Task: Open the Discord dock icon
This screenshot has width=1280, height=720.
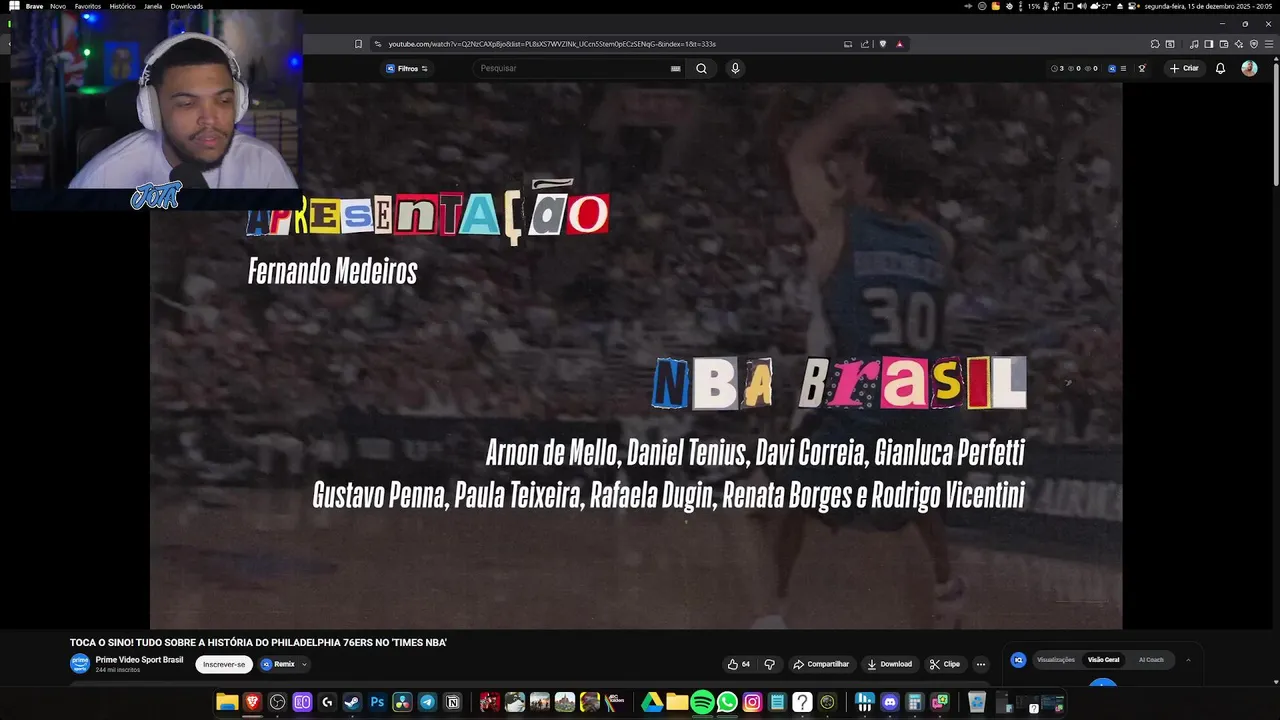Action: coord(890,702)
